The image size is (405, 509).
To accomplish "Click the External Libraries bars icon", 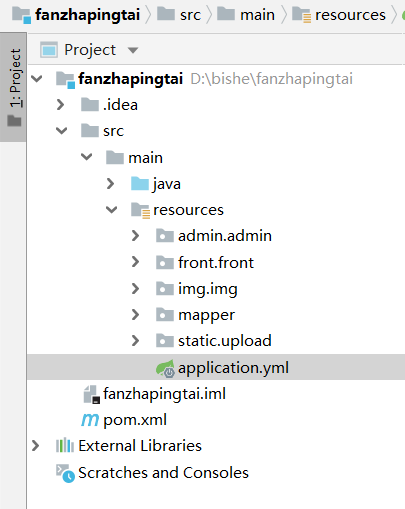I will pyautogui.click(x=65, y=446).
